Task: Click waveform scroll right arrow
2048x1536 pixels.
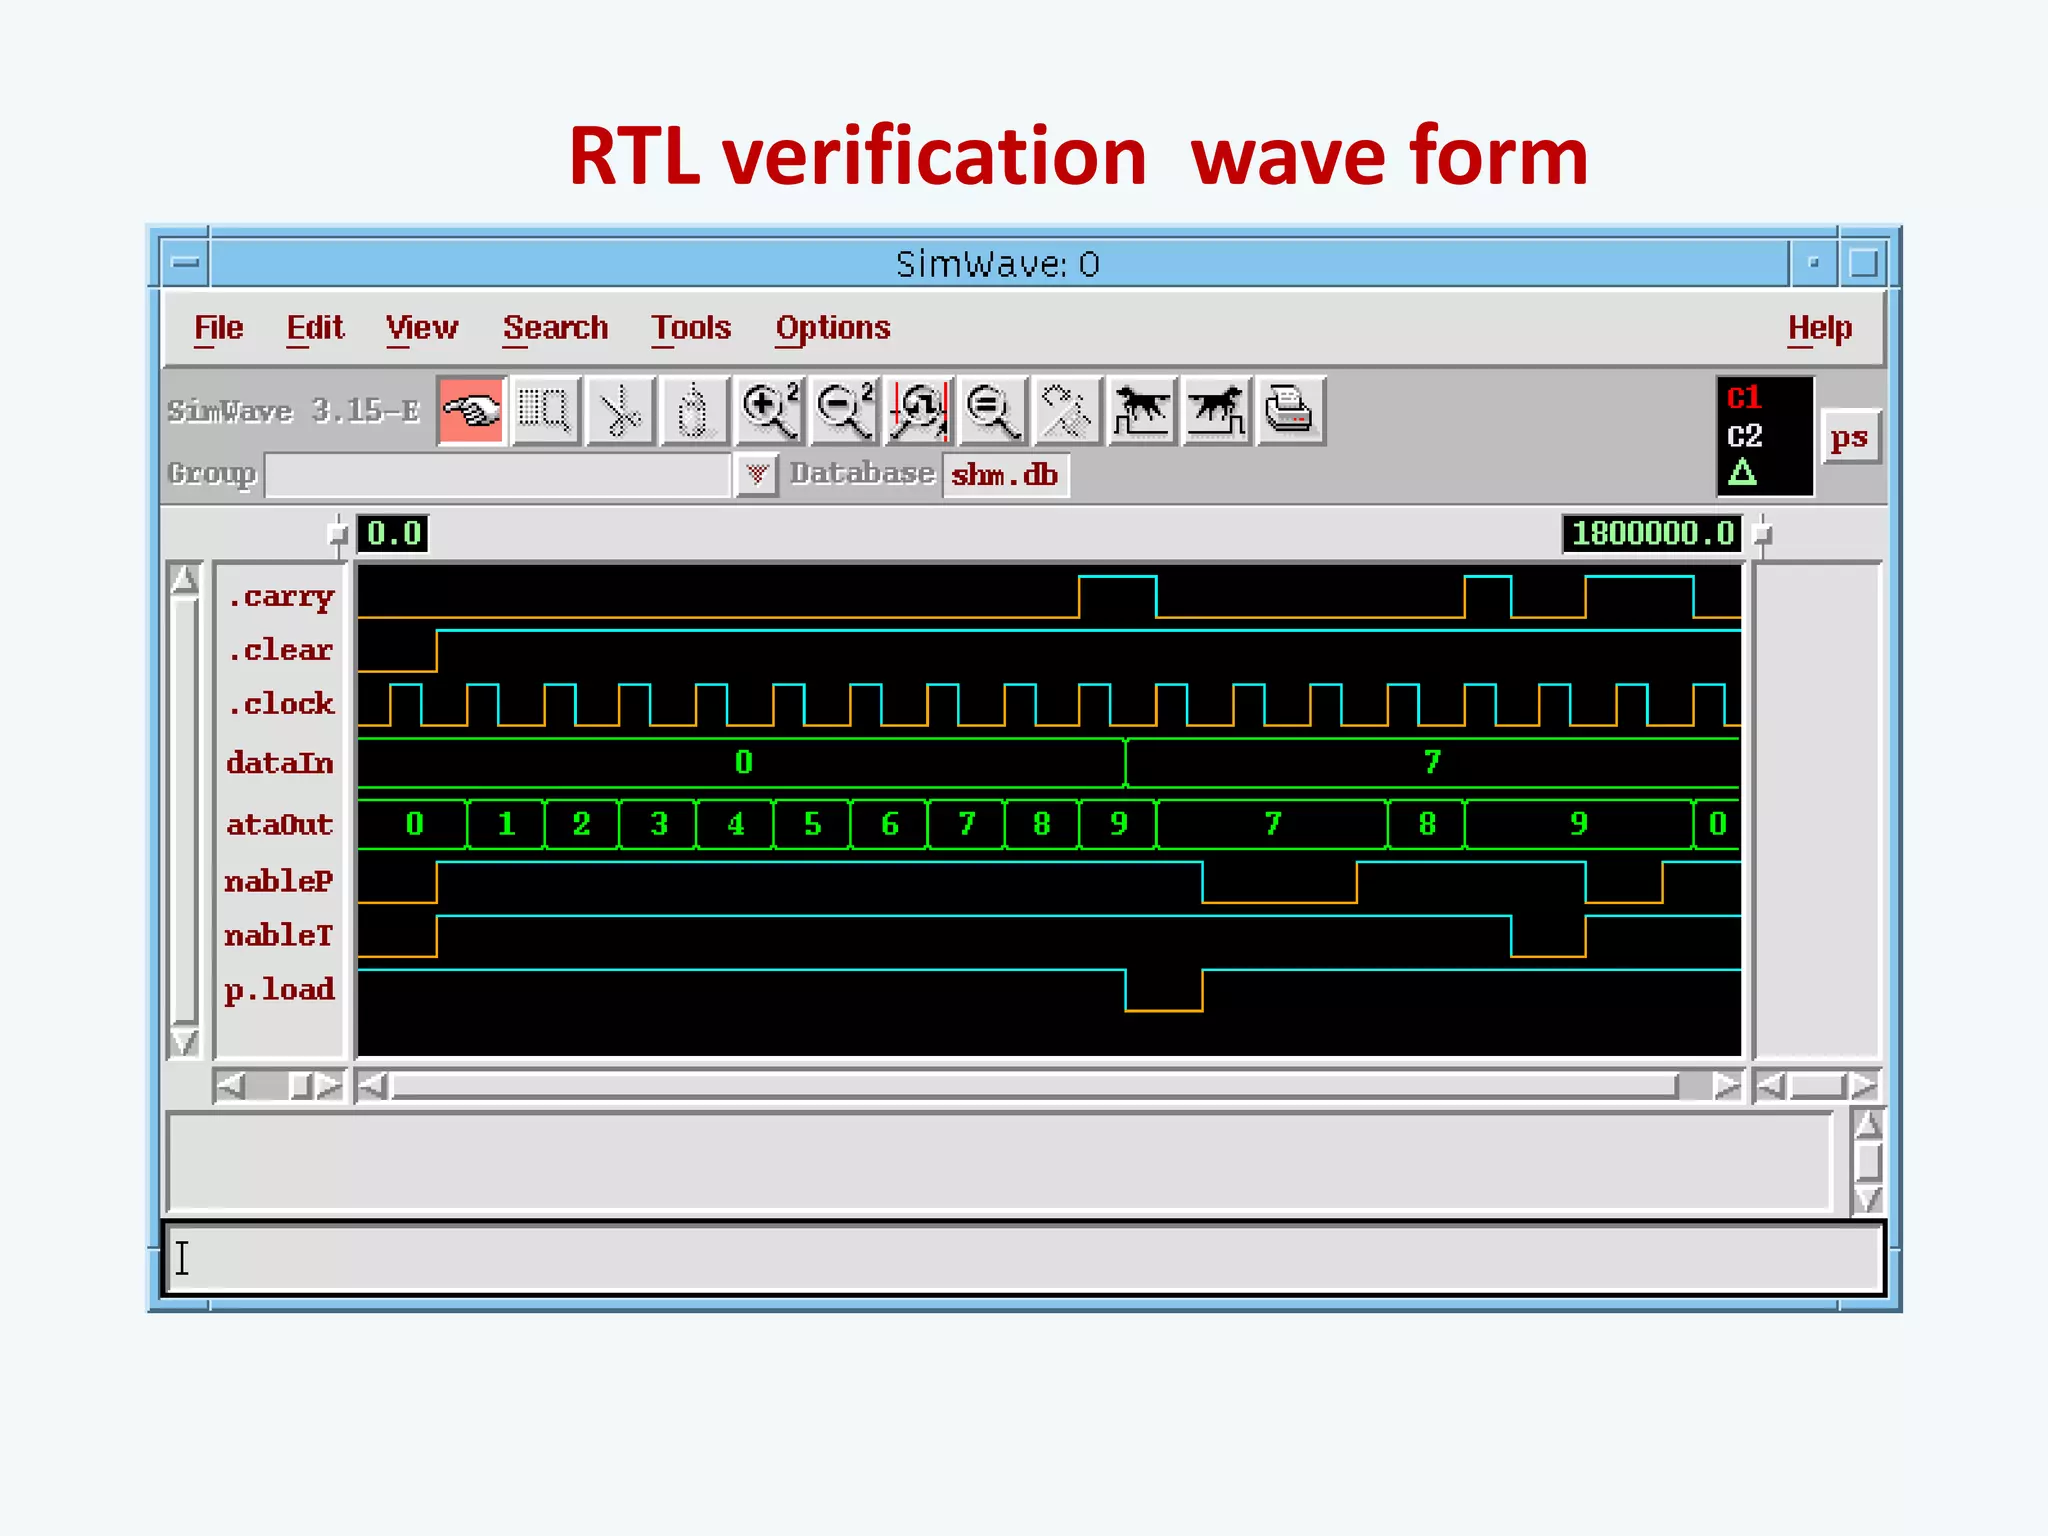Action: point(1726,1085)
